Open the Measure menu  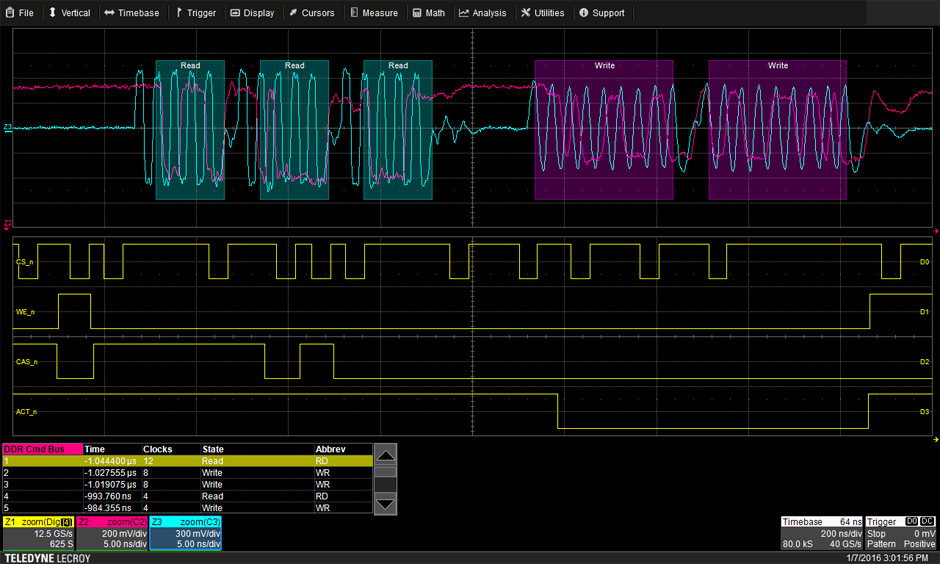(x=374, y=13)
